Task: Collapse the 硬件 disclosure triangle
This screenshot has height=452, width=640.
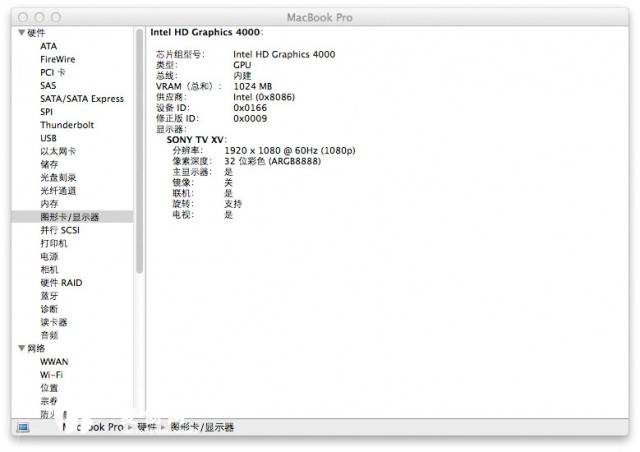Action: (21, 33)
